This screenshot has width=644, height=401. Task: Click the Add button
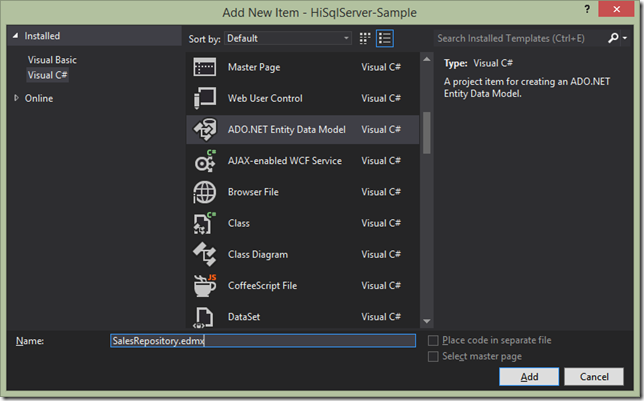click(x=529, y=377)
